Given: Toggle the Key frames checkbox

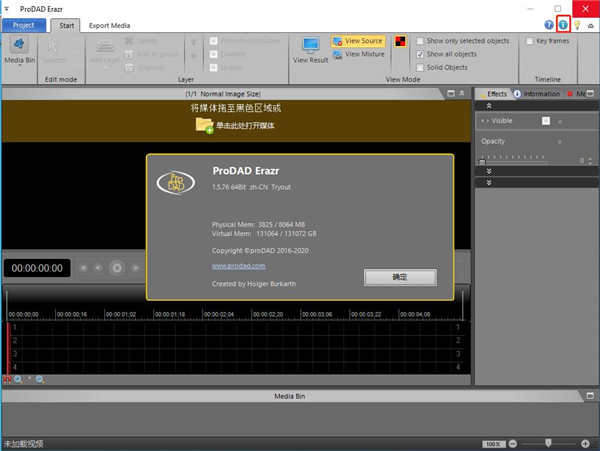Looking at the screenshot, I should click(529, 41).
